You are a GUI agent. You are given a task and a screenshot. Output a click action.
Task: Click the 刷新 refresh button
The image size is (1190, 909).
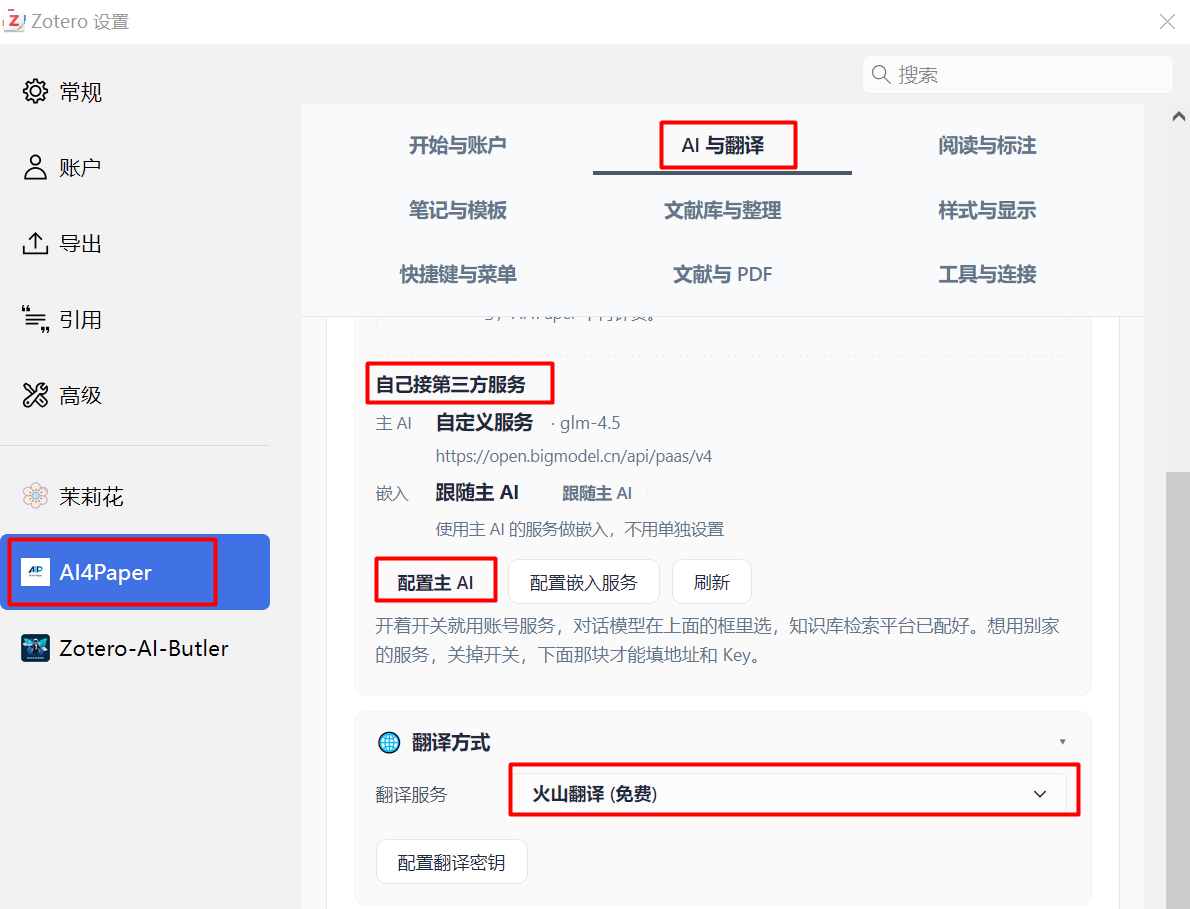click(x=711, y=582)
